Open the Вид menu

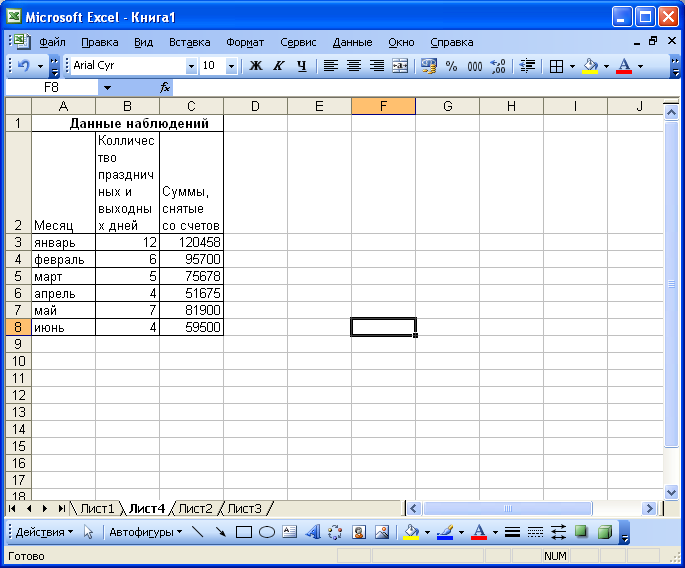(x=143, y=42)
